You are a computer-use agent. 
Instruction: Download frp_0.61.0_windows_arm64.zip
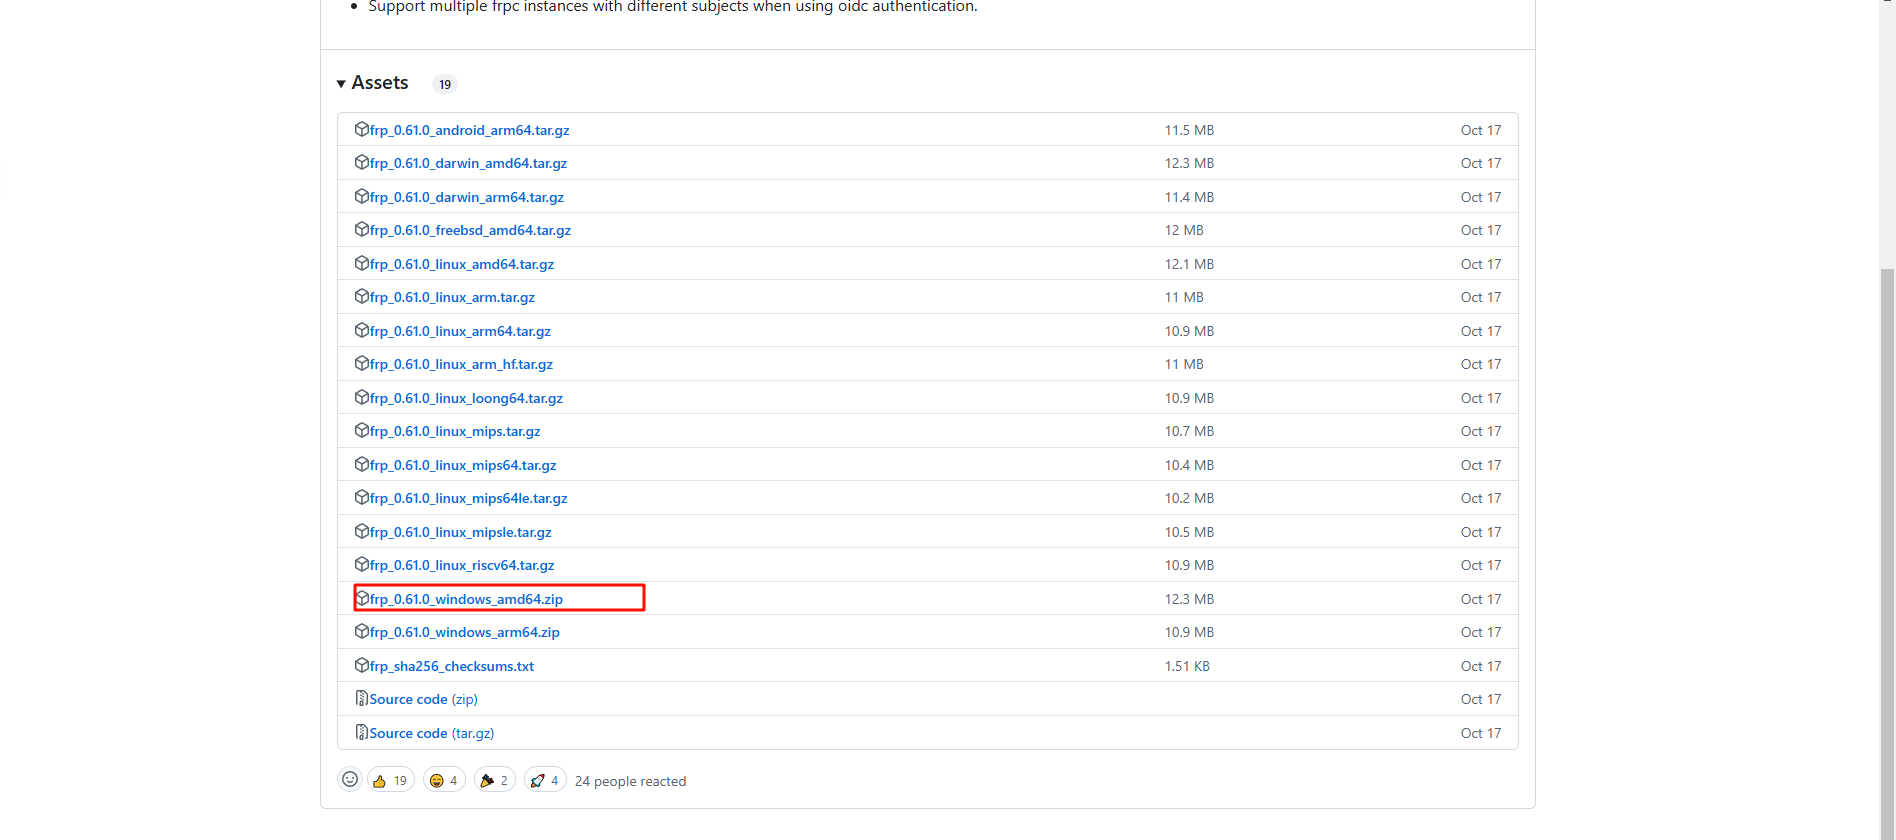pyautogui.click(x=464, y=632)
